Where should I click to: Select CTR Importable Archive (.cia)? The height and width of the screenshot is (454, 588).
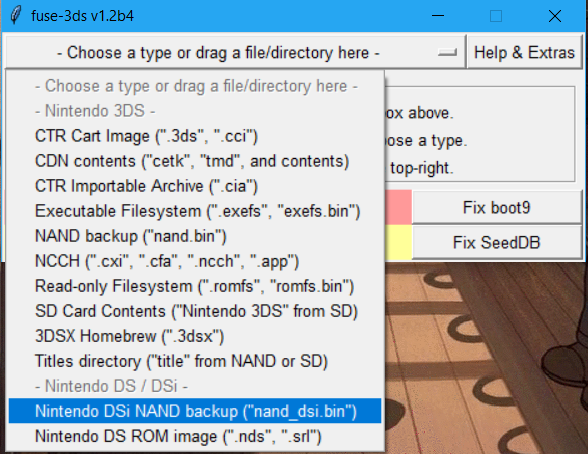(195, 186)
